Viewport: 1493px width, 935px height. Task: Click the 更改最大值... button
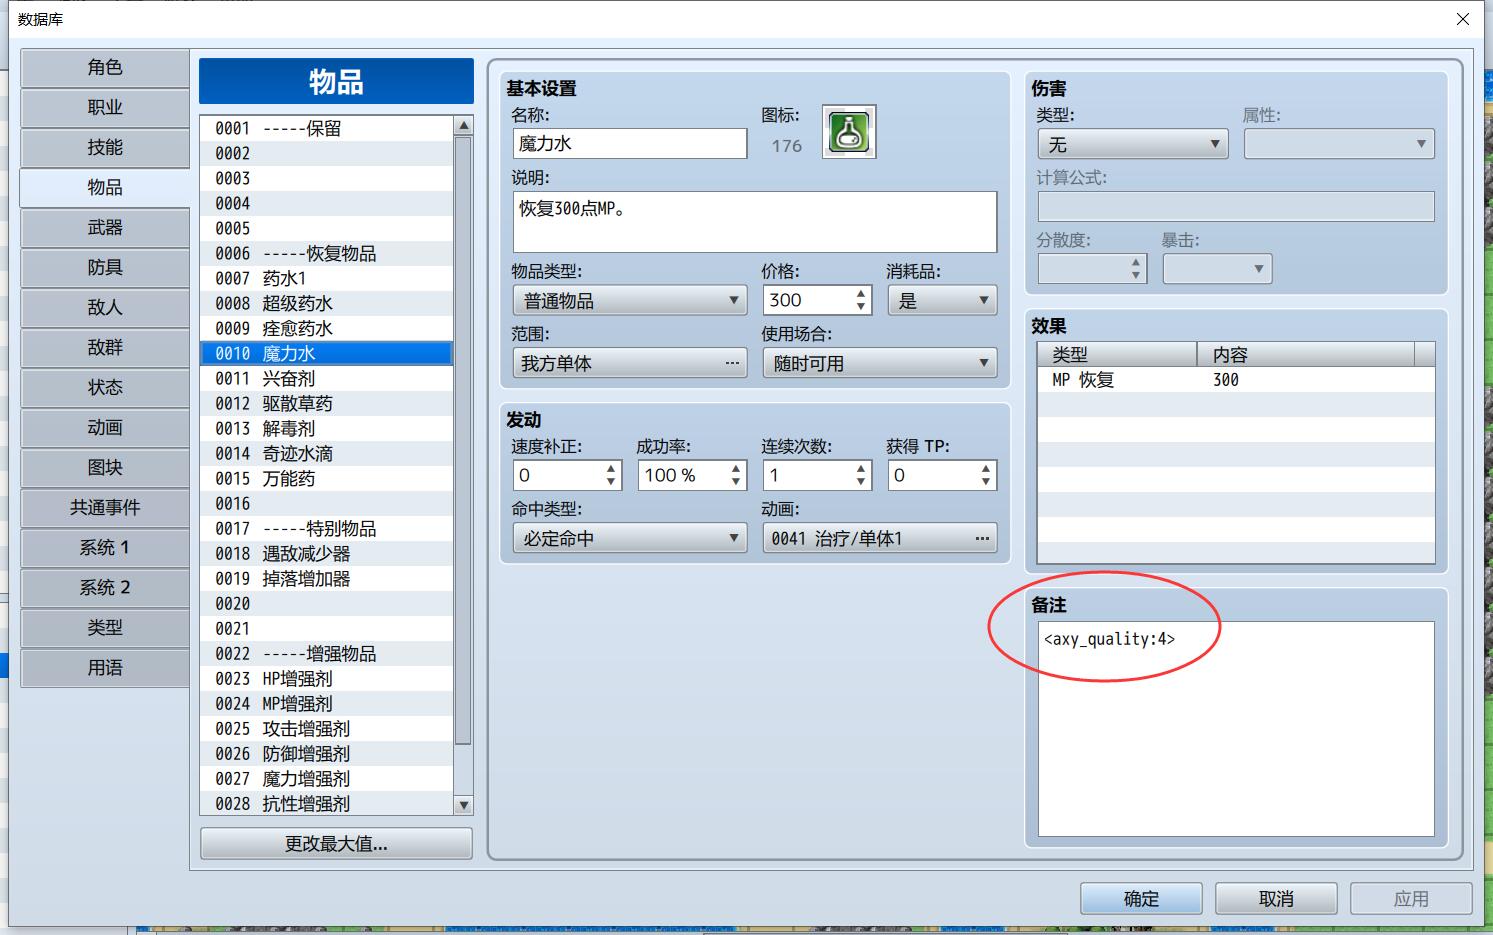click(336, 844)
